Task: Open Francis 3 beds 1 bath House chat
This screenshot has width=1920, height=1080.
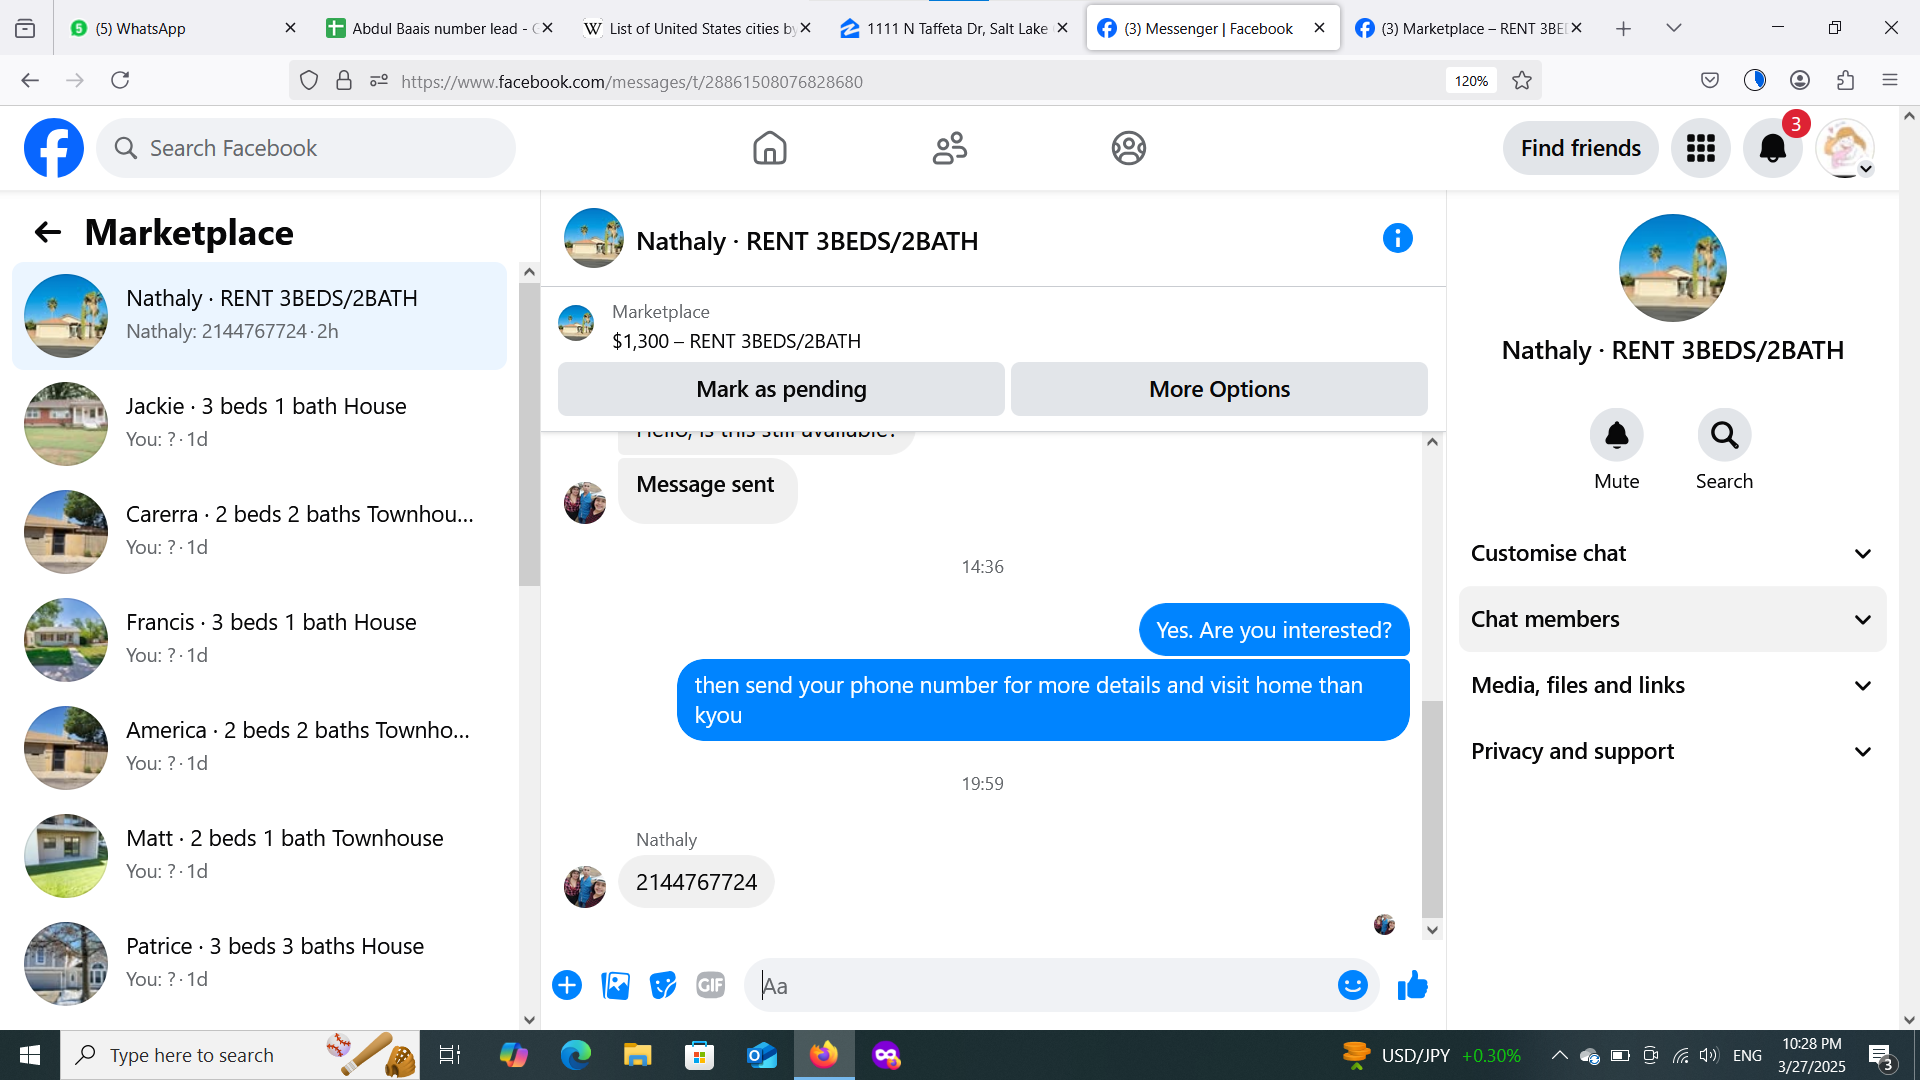Action: coord(260,640)
